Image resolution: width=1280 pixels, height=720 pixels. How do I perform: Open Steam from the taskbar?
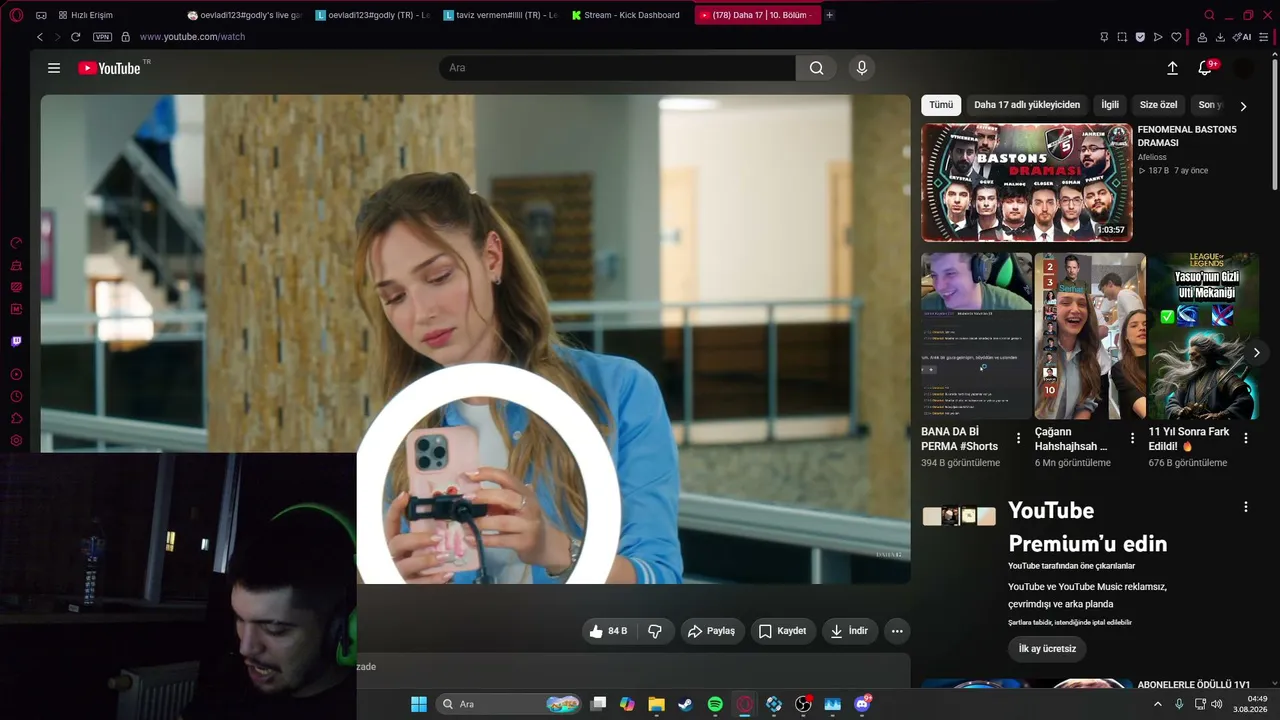coord(685,704)
